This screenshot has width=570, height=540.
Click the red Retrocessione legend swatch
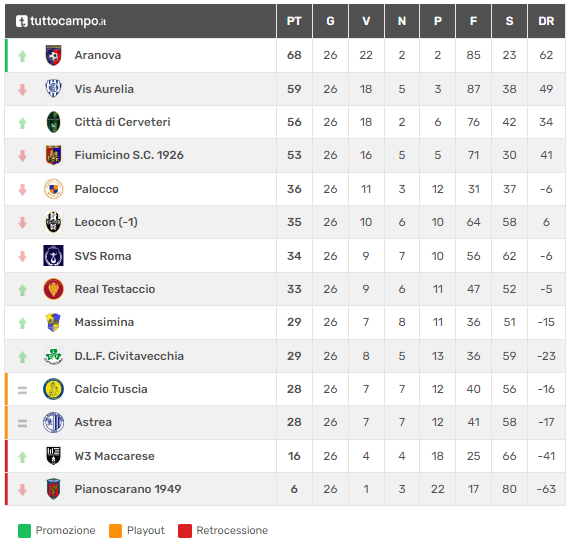pos(185,531)
